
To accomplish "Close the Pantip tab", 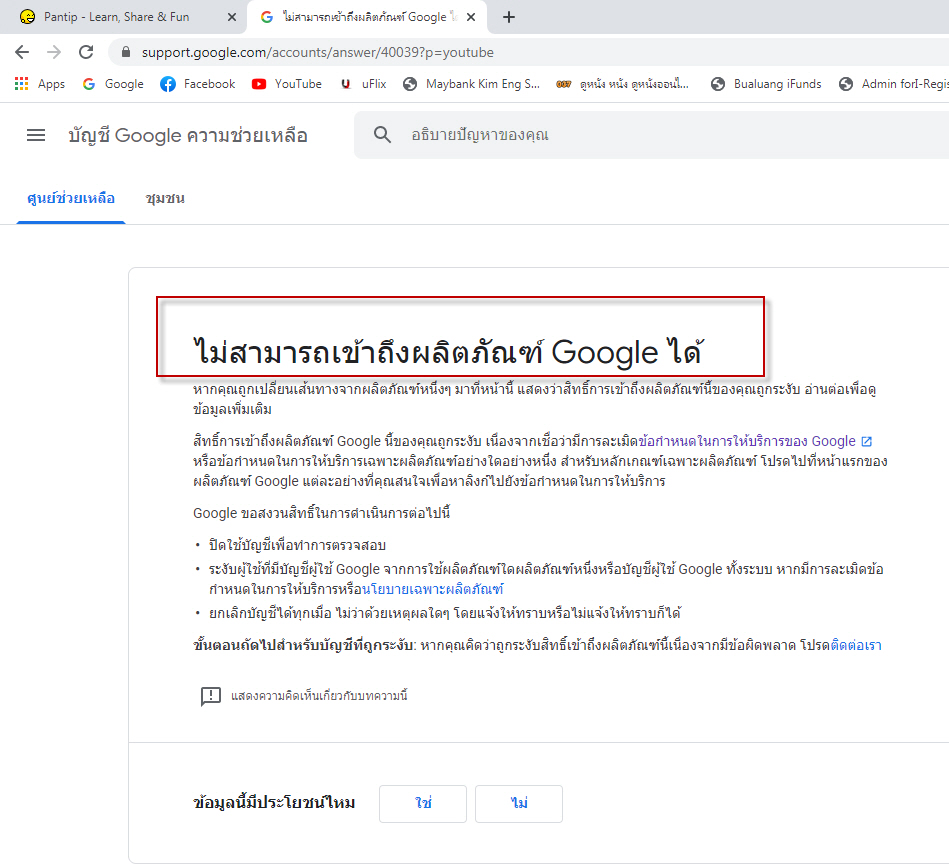I will click(231, 17).
